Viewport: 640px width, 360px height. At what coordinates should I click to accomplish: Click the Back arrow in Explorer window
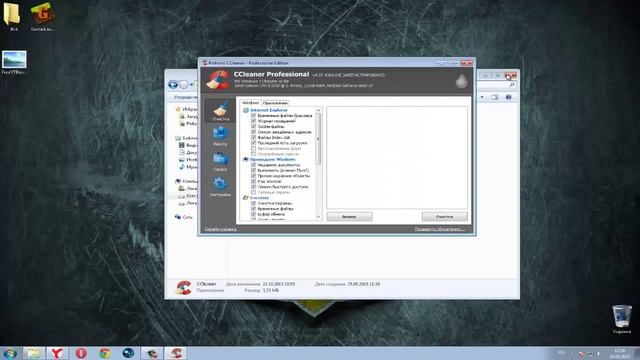pyautogui.click(x=173, y=84)
